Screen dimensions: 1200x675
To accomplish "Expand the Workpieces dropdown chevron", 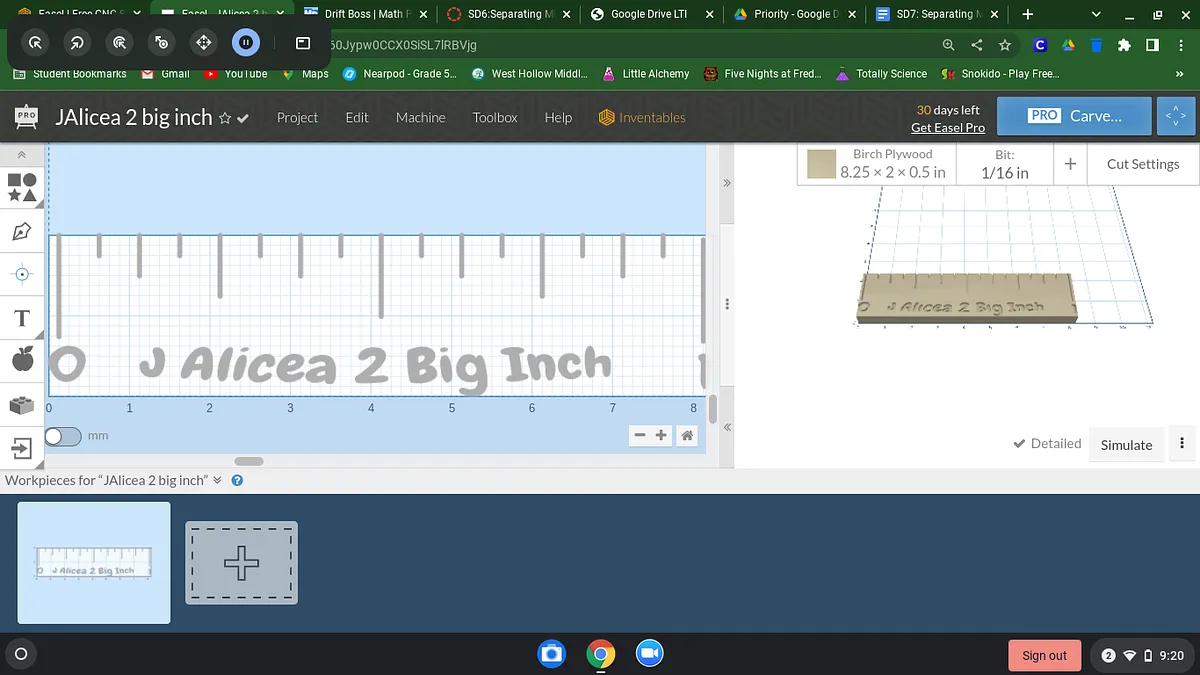I will pos(218,480).
